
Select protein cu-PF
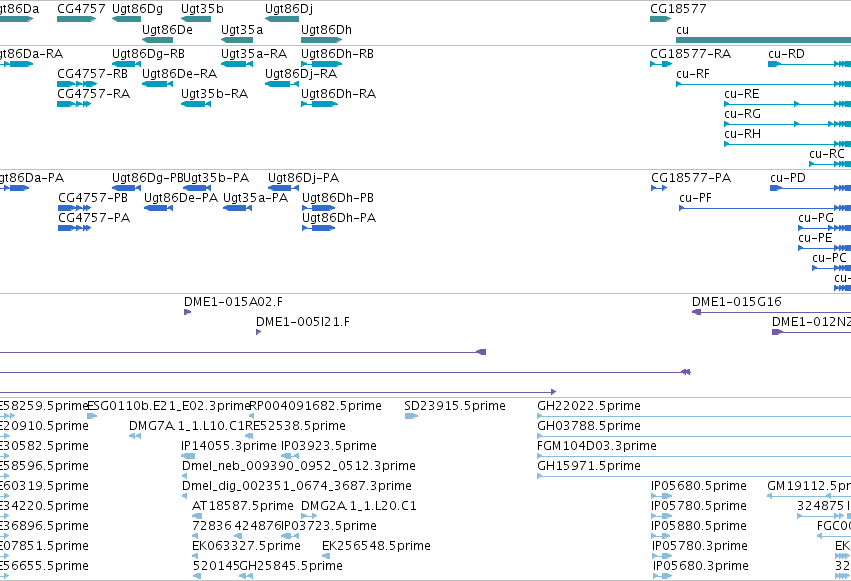(765, 208)
